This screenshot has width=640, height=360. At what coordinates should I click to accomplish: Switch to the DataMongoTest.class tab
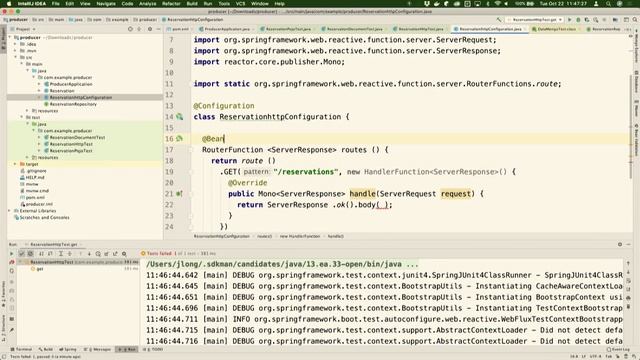(x=556, y=29)
